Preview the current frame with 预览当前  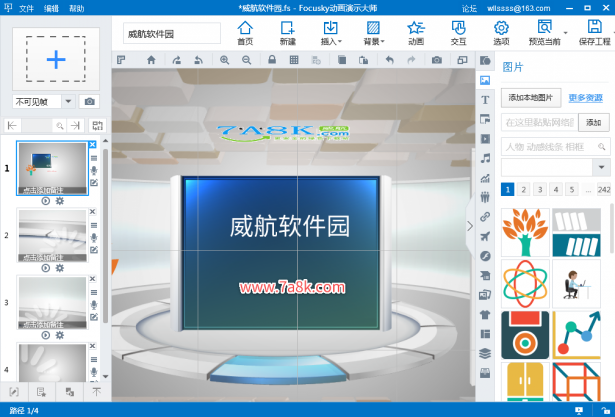click(x=544, y=33)
